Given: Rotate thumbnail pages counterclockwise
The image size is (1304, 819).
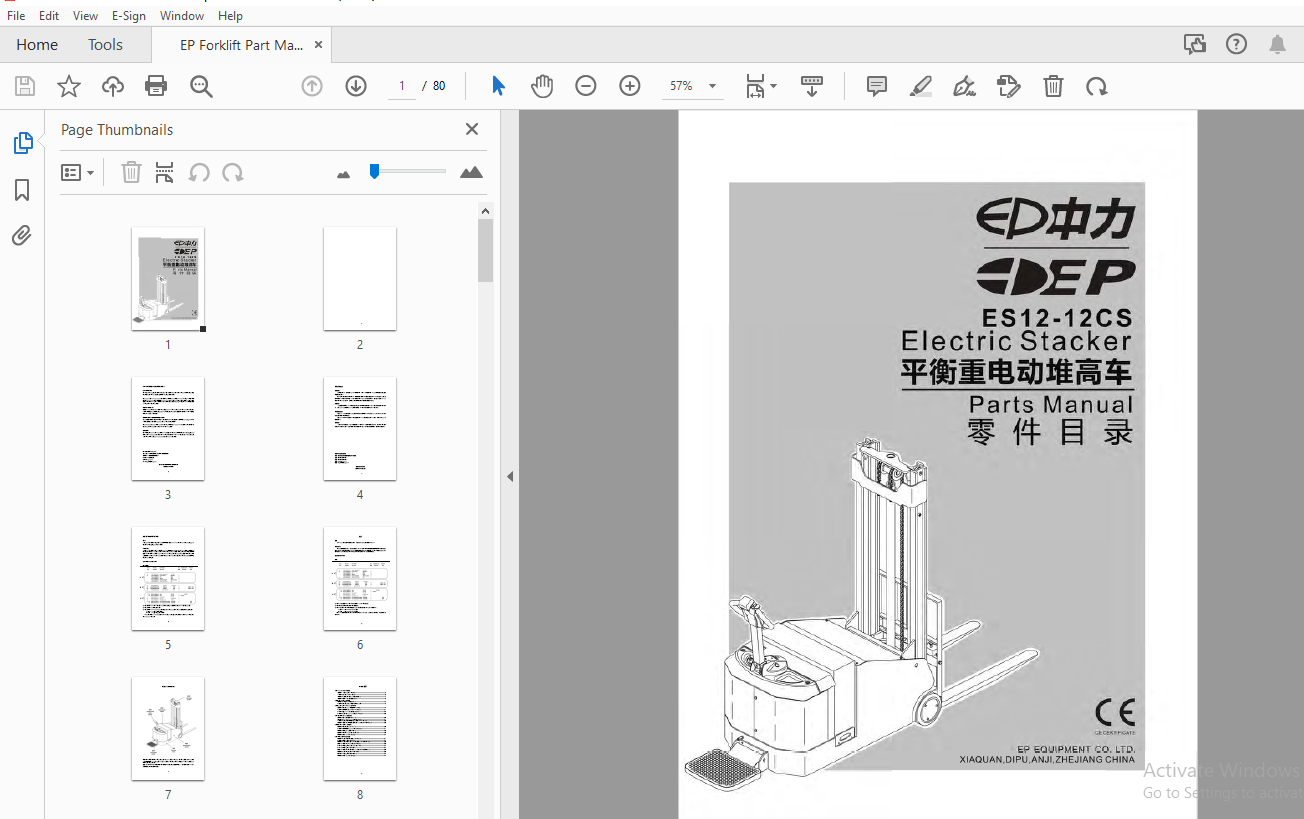Looking at the screenshot, I should coord(199,173).
